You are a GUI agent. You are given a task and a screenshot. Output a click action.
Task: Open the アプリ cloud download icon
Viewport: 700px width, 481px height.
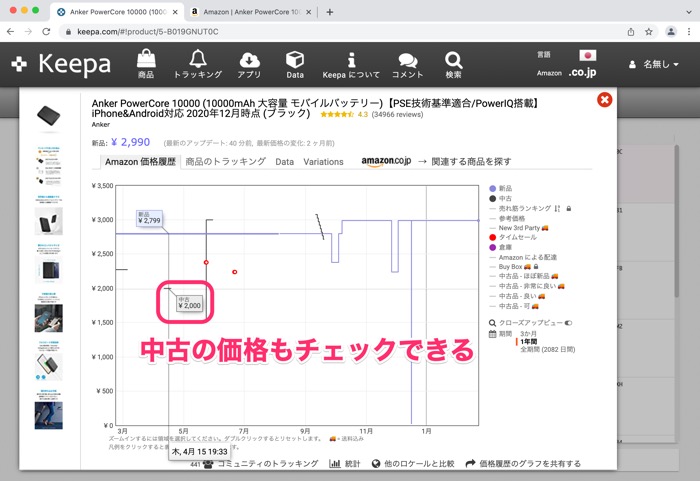click(x=249, y=64)
